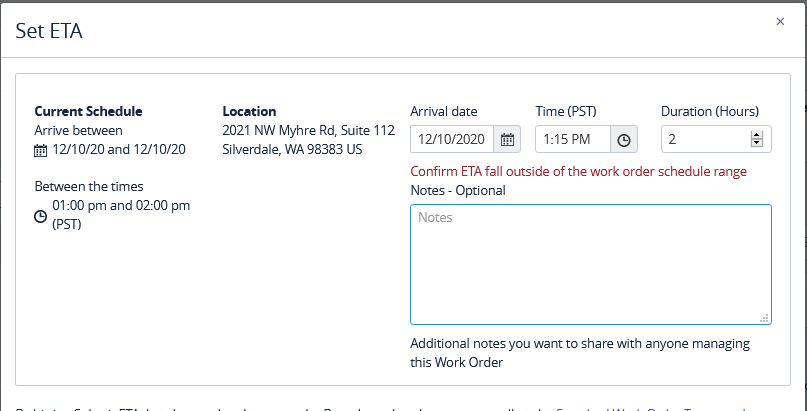Click the Current Schedule heading

pos(89,111)
